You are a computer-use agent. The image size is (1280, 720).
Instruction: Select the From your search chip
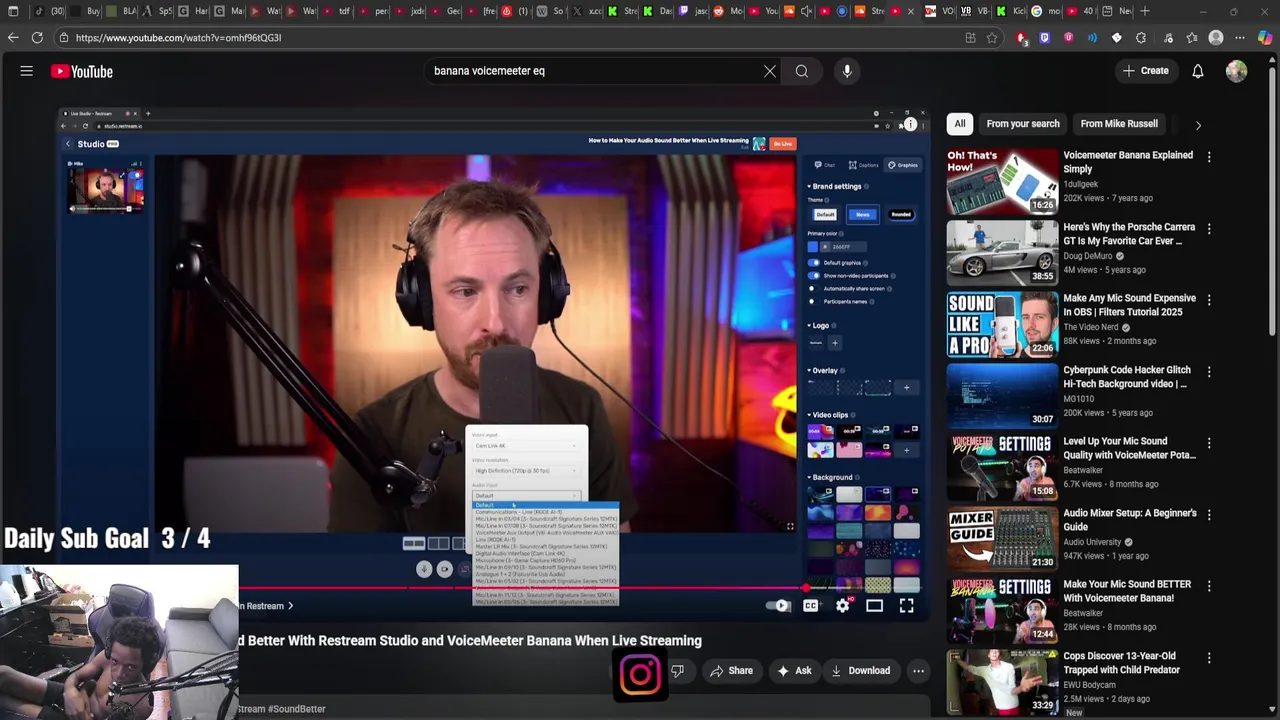[1023, 124]
